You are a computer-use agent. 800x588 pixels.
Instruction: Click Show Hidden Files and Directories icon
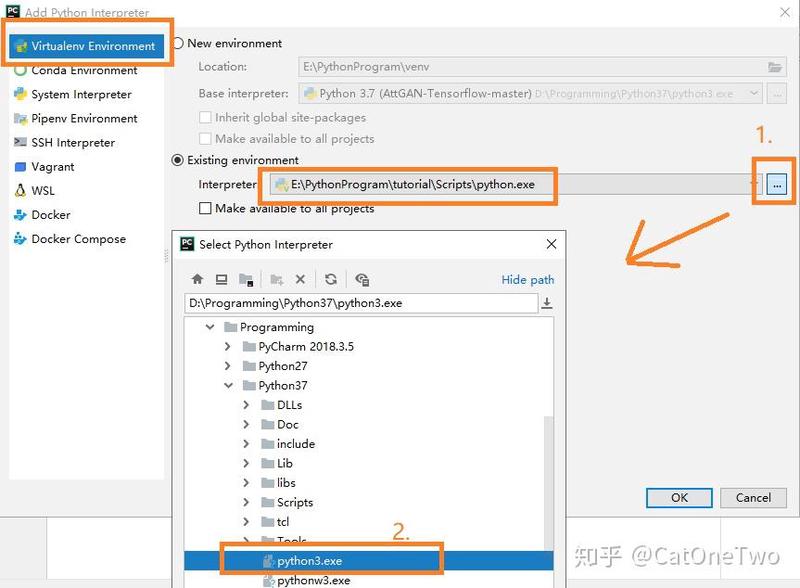point(362,279)
